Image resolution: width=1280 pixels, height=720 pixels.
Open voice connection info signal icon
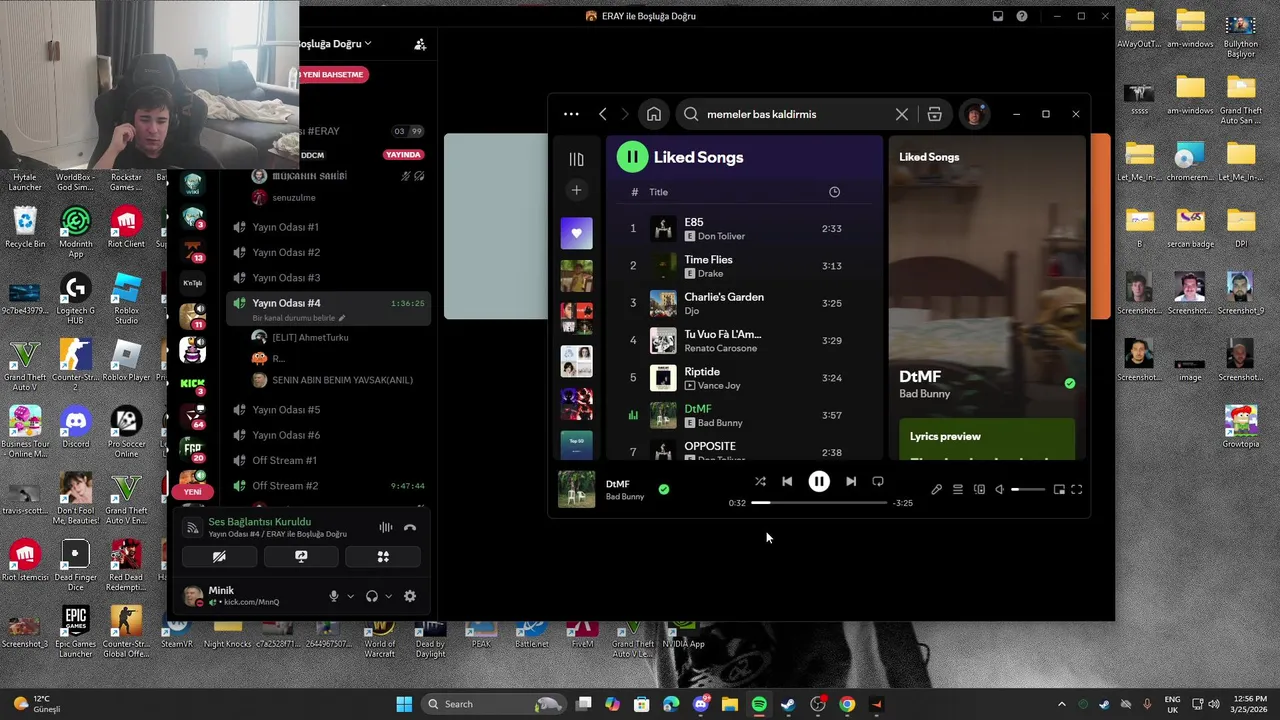193,527
